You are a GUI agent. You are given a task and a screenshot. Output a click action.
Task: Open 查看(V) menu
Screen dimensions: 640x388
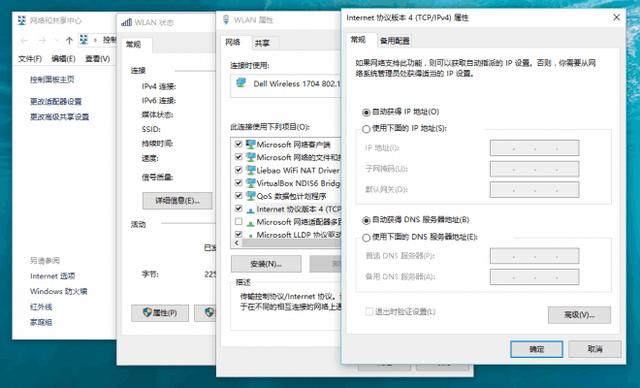97,59
